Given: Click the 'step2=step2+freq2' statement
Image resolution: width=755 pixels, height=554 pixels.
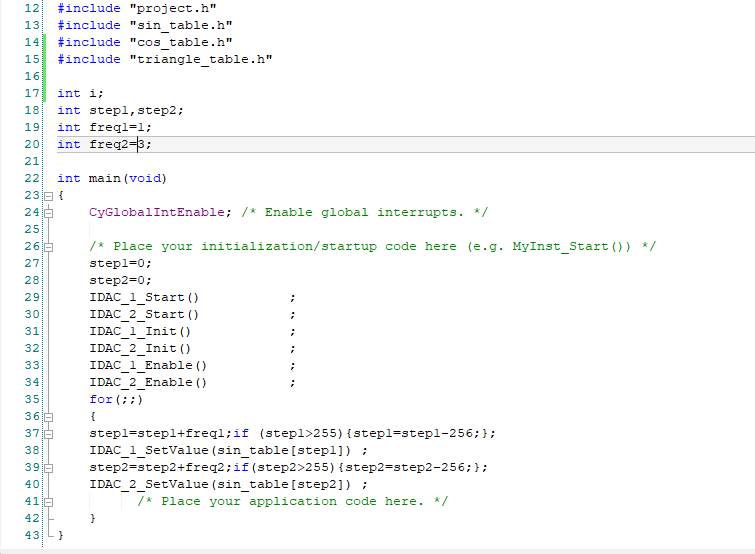Looking at the screenshot, I should click(156, 467).
